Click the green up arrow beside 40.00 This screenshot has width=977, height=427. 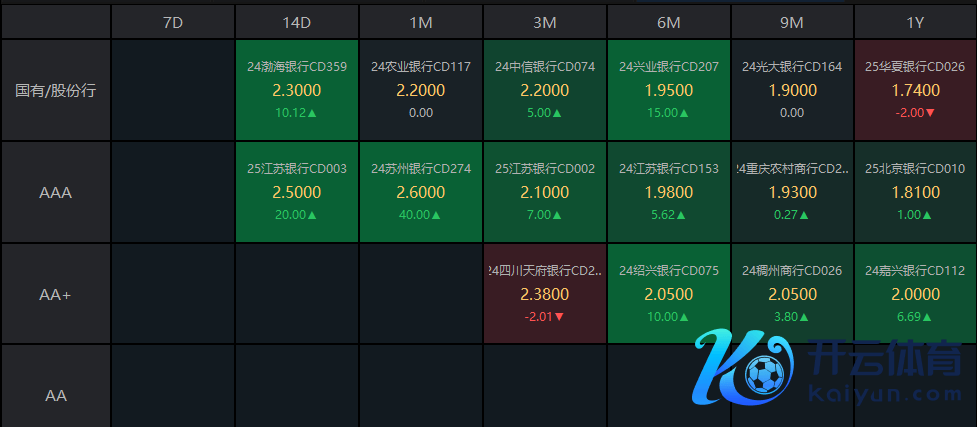438,215
